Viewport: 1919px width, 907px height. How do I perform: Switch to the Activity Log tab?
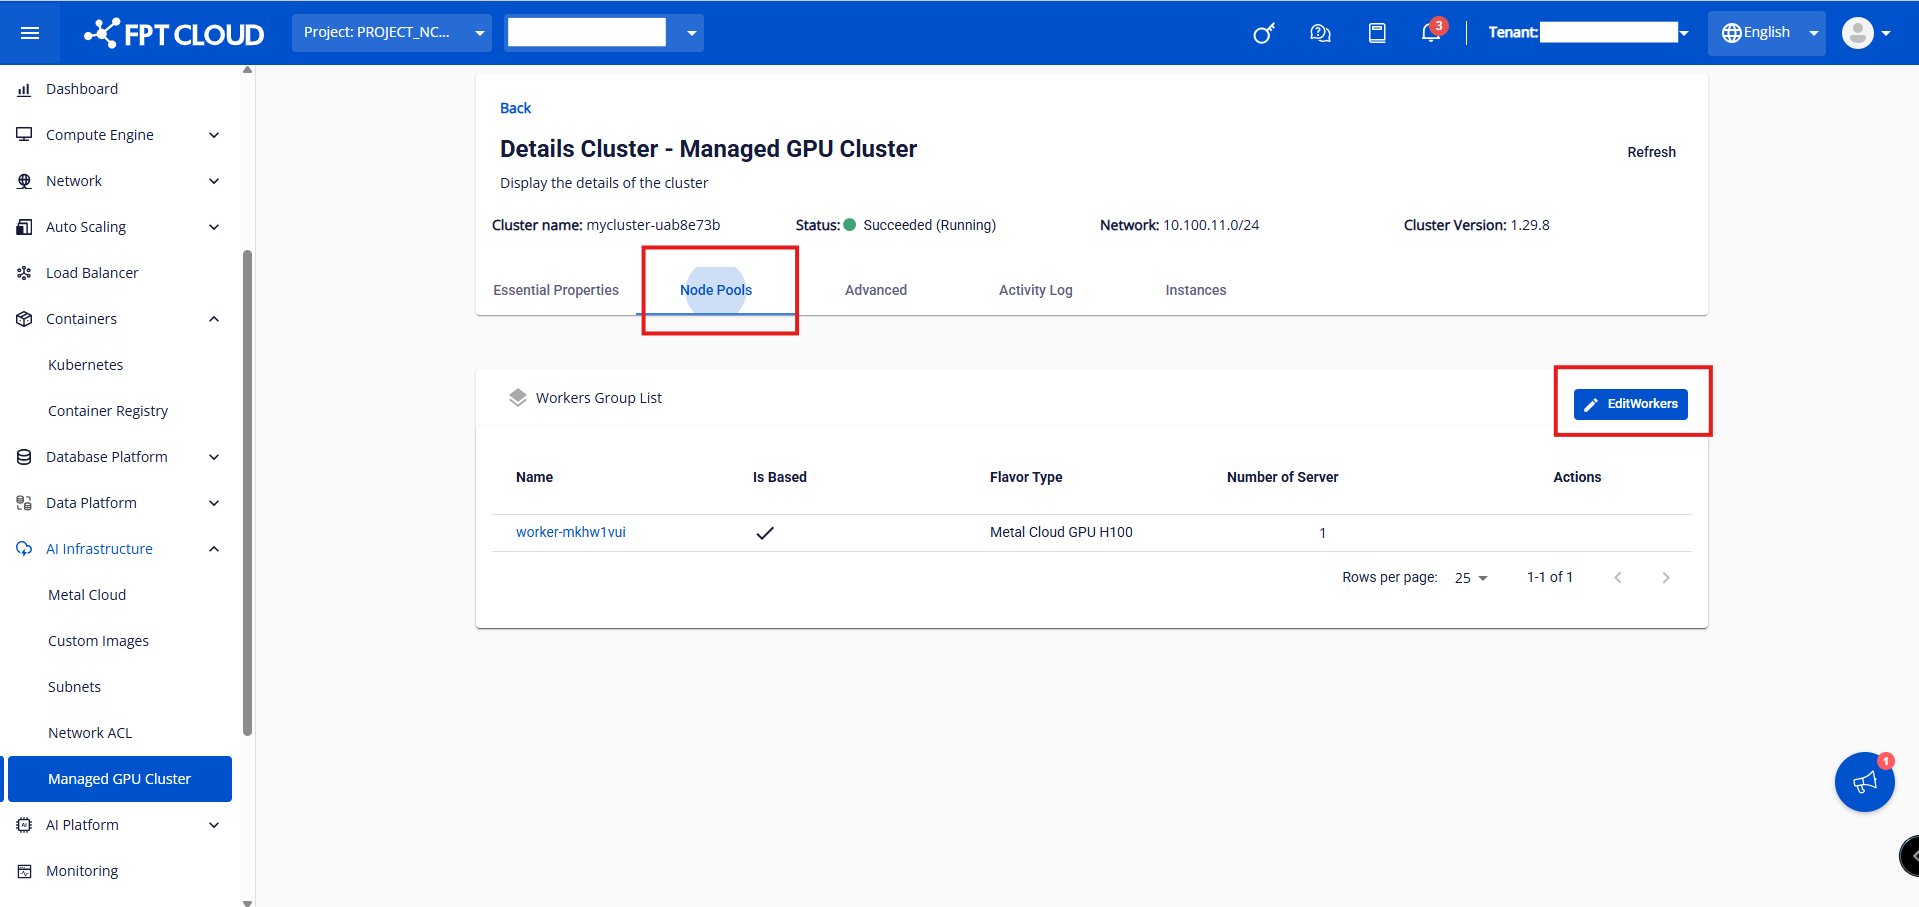[x=1035, y=290]
